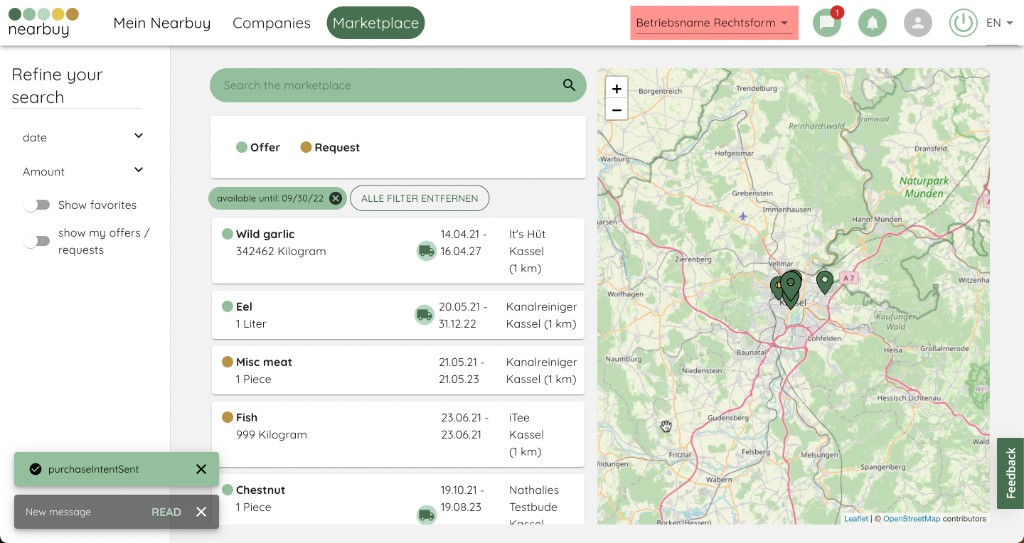Click the delivery truck icon for Eel
This screenshot has height=543, width=1024.
(x=424, y=315)
